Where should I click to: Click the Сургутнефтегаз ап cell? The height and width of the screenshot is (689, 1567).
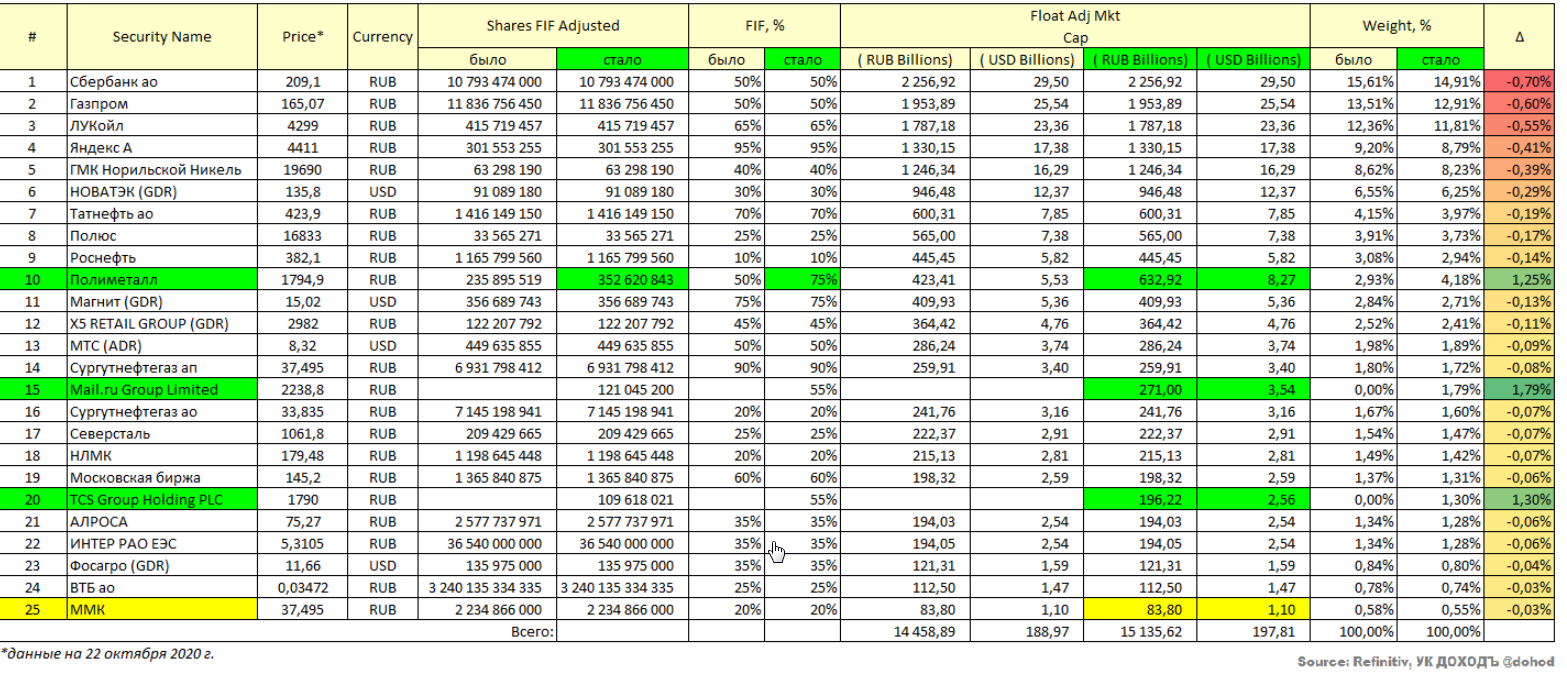[161, 367]
